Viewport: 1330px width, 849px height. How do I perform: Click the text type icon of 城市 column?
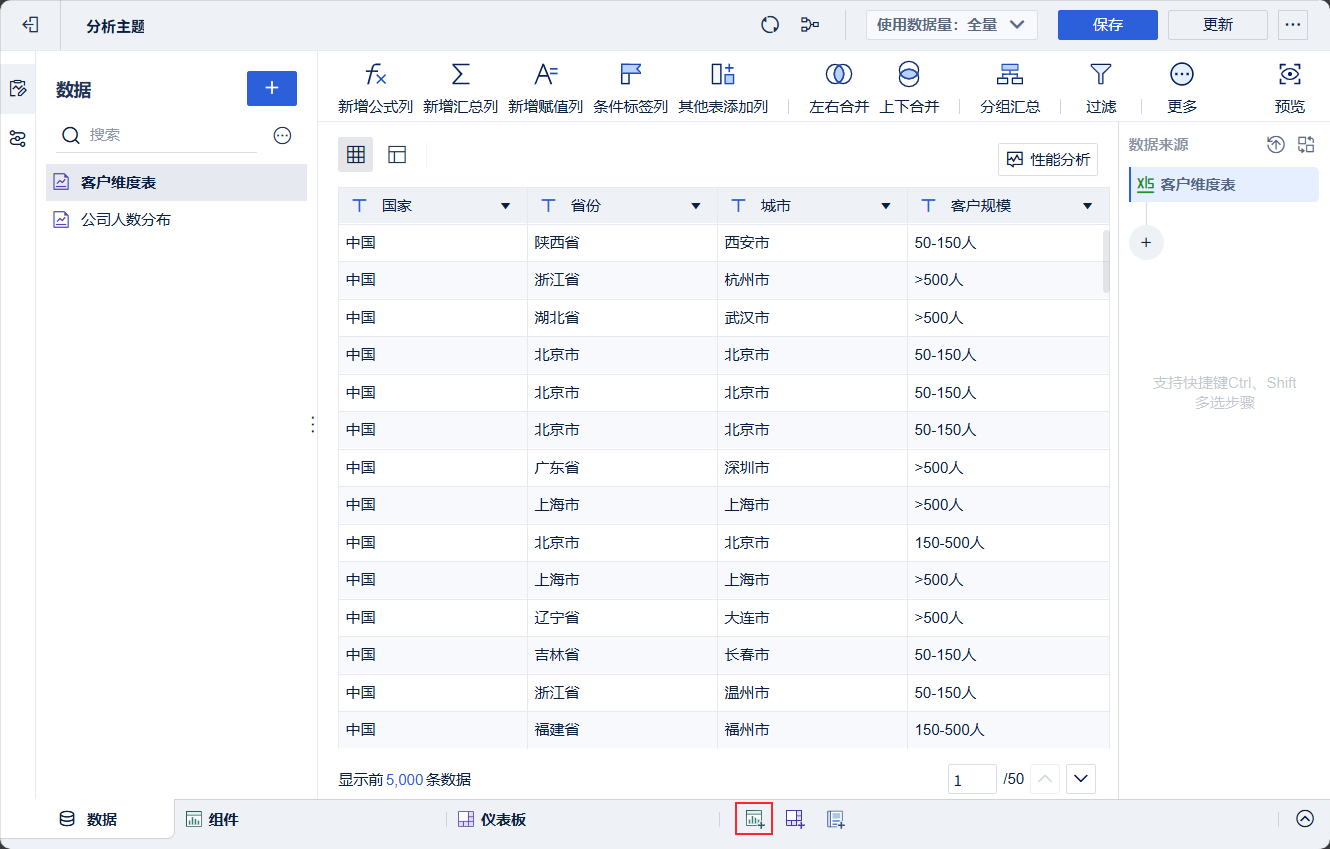(x=738, y=205)
